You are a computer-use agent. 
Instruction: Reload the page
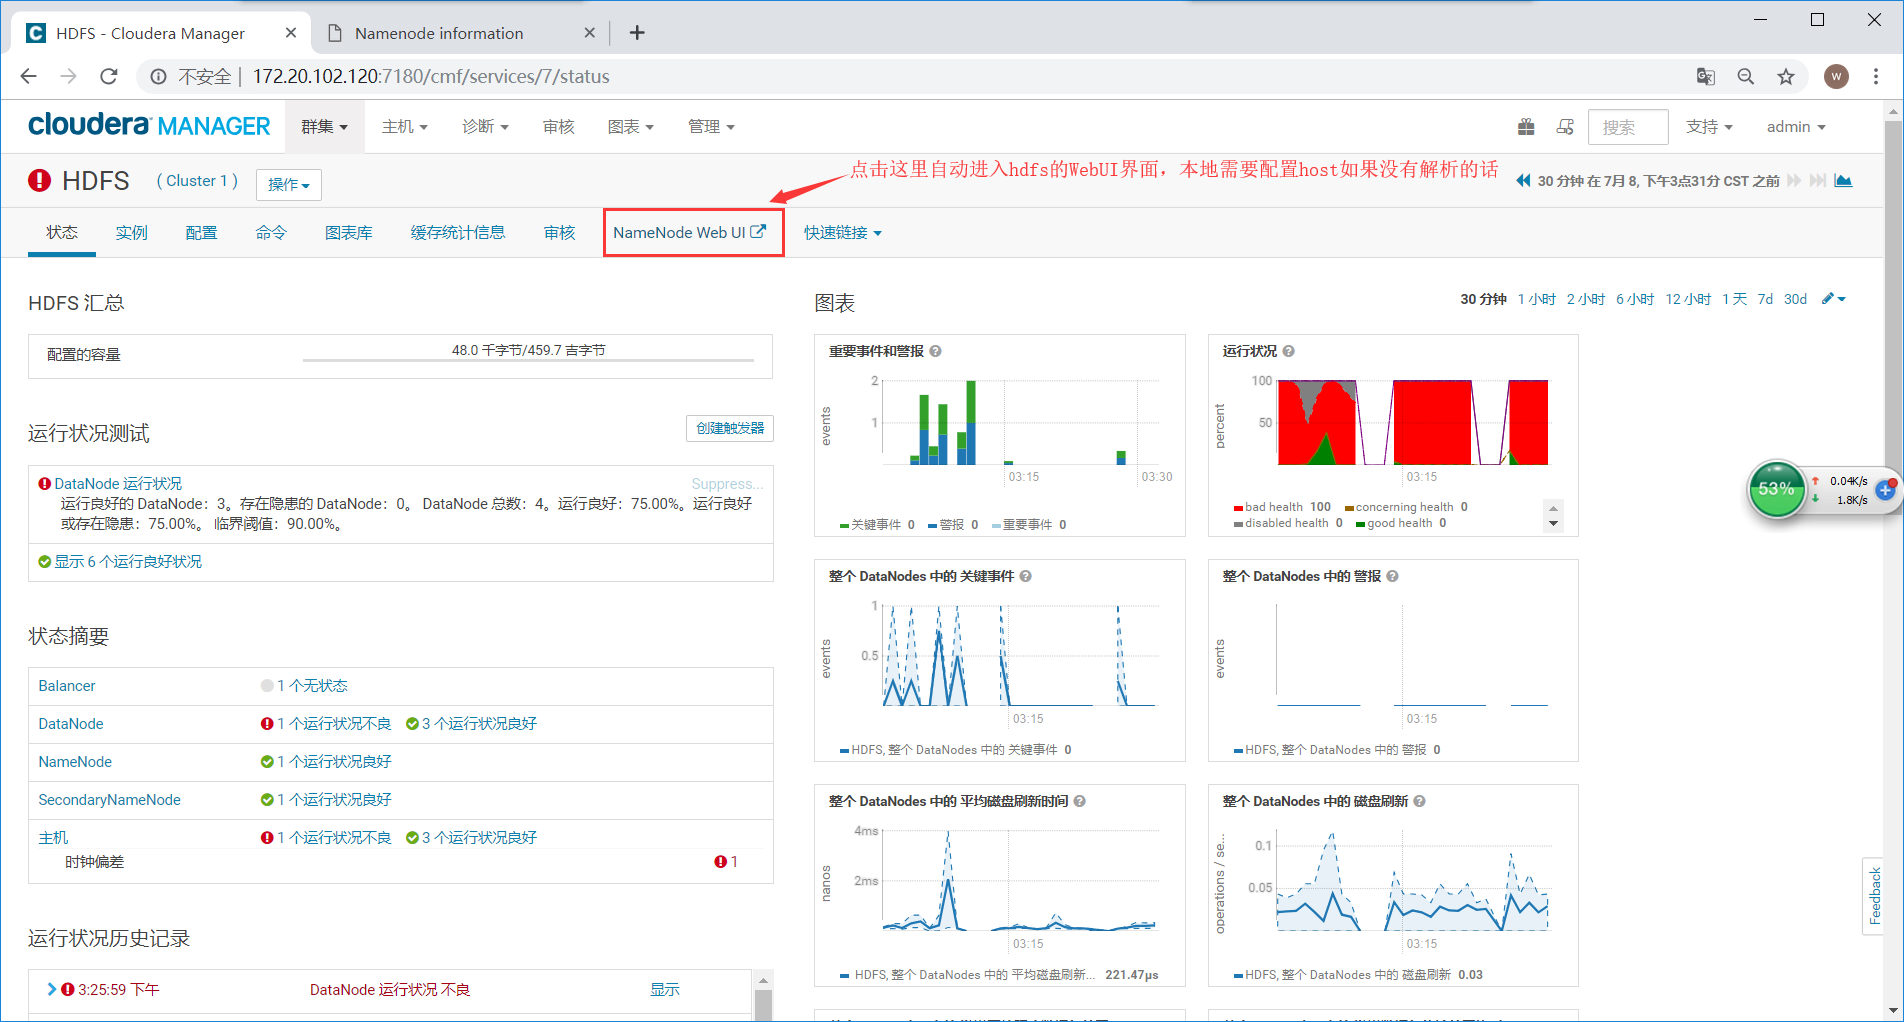(109, 76)
